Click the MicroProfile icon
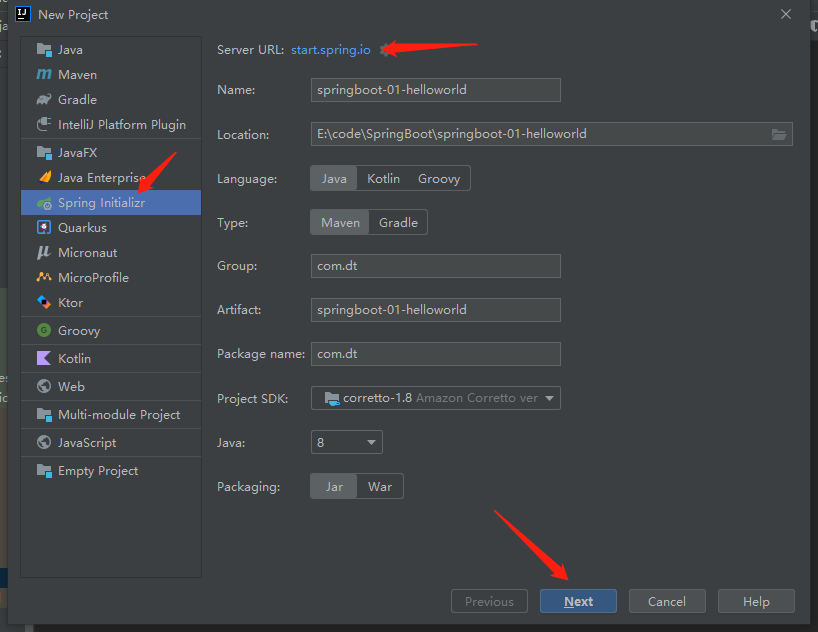 44,277
